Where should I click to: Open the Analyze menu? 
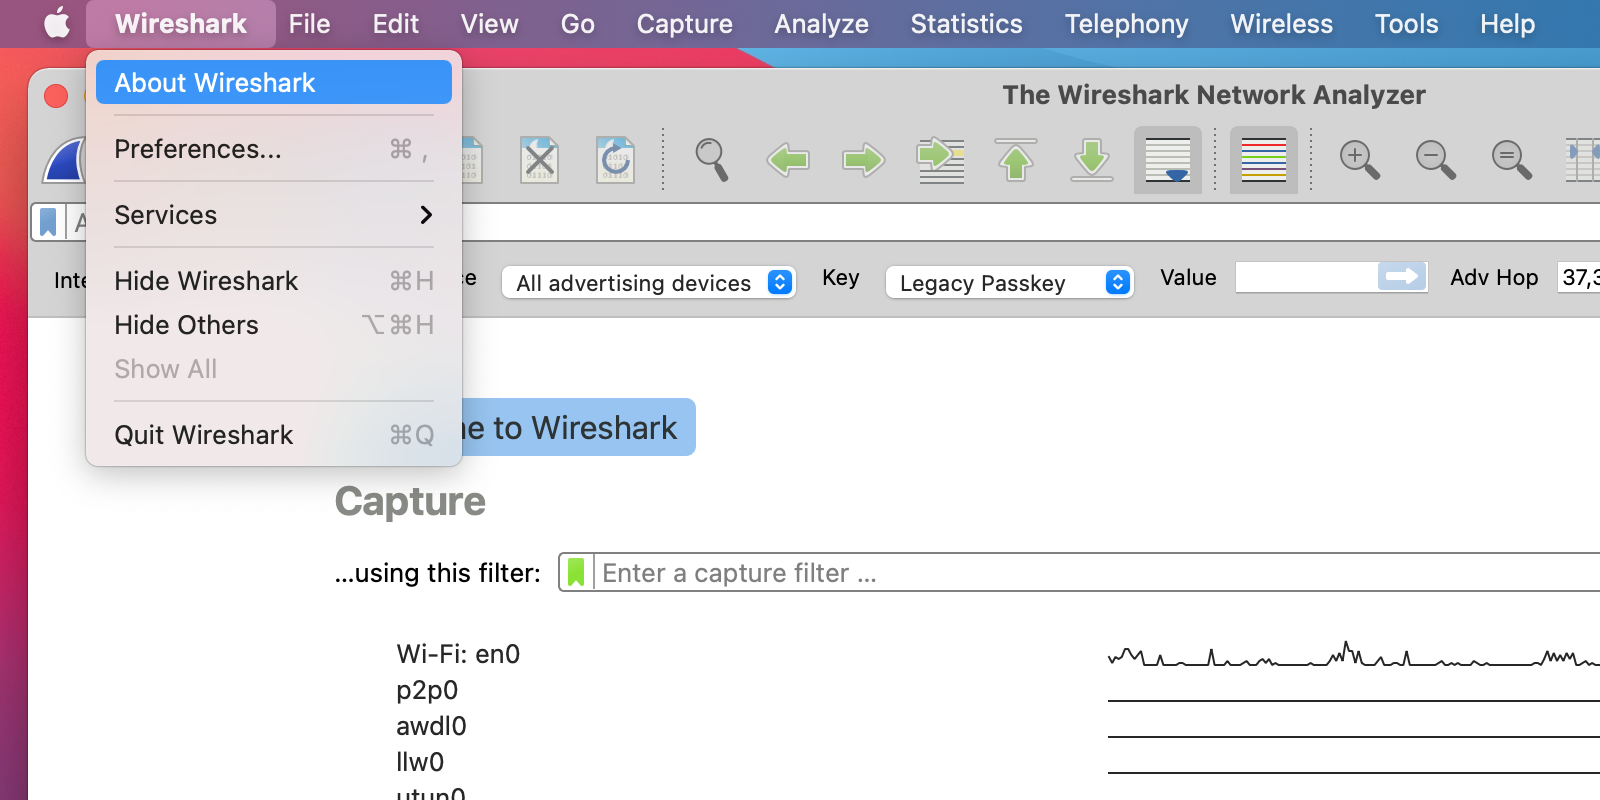(822, 24)
